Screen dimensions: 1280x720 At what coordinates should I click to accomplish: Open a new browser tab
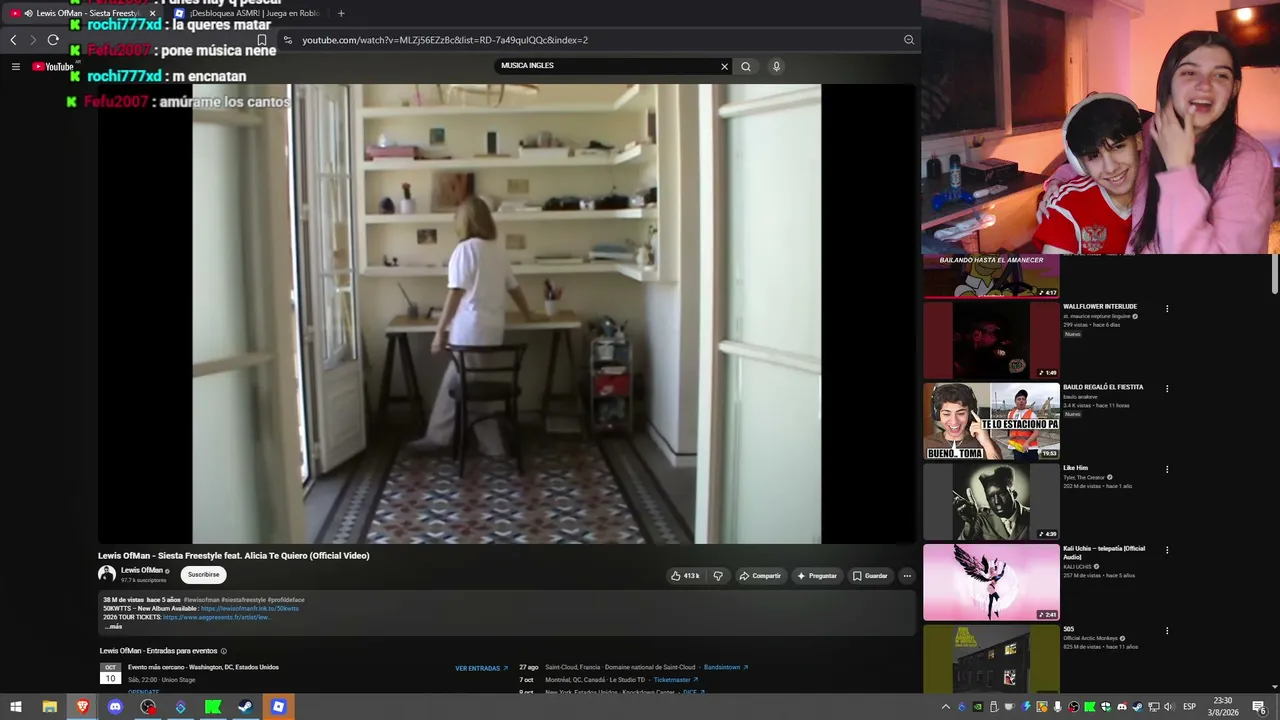(341, 13)
